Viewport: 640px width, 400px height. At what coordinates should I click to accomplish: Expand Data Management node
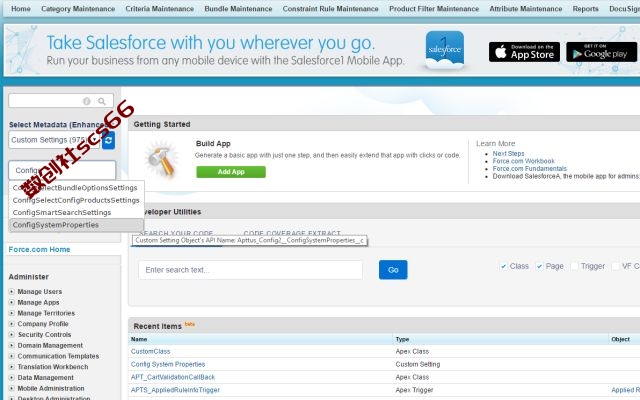click(x=11, y=378)
